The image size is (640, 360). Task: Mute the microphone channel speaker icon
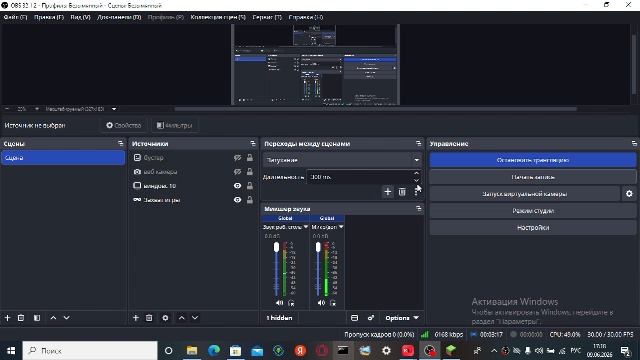pyautogui.click(x=321, y=303)
